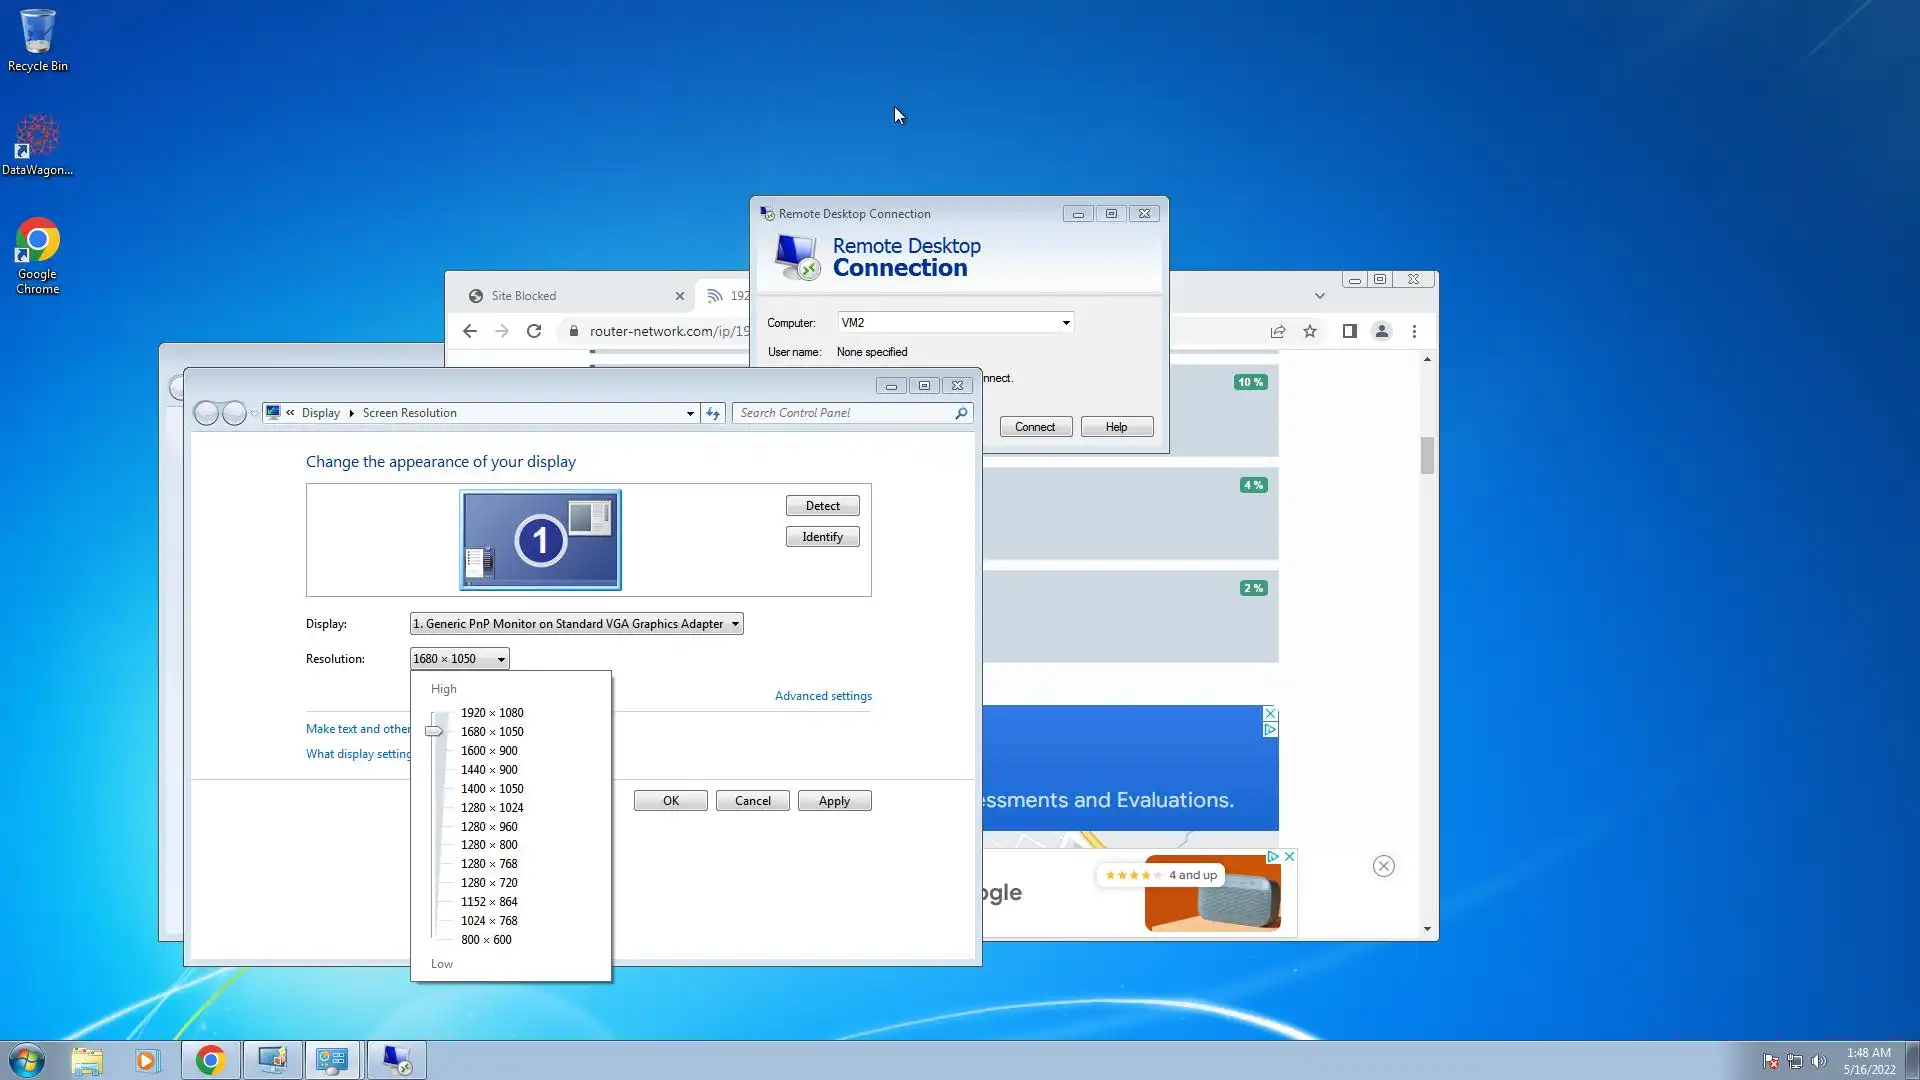The width and height of the screenshot is (1920, 1080).
Task: Expand the Display monitor dropdown
Action: pyautogui.click(x=735, y=624)
